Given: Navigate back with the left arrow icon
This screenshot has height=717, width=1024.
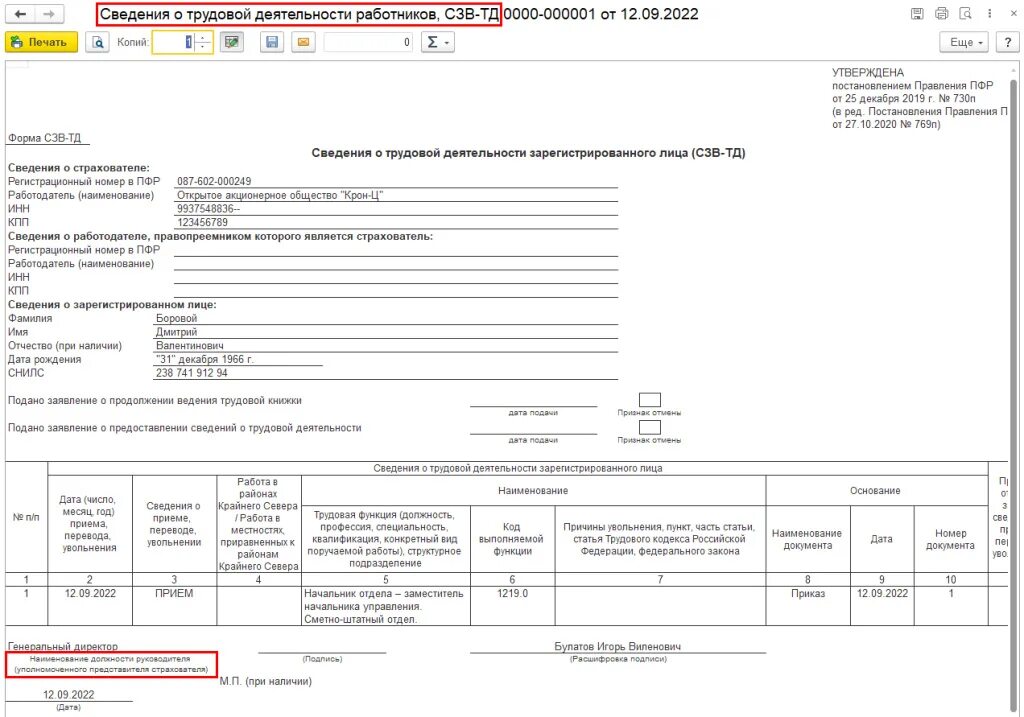Looking at the screenshot, I should click(x=20, y=14).
